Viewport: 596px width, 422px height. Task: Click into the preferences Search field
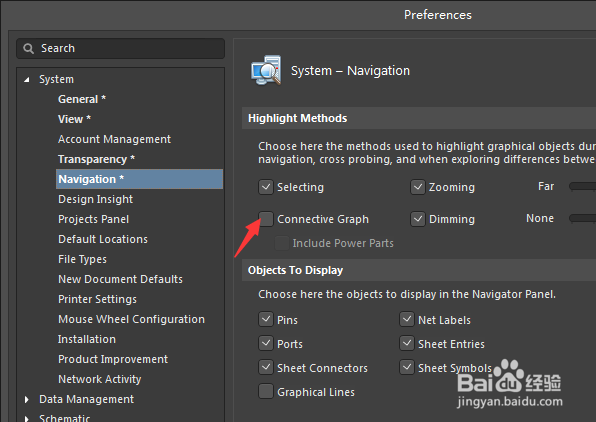[120, 48]
